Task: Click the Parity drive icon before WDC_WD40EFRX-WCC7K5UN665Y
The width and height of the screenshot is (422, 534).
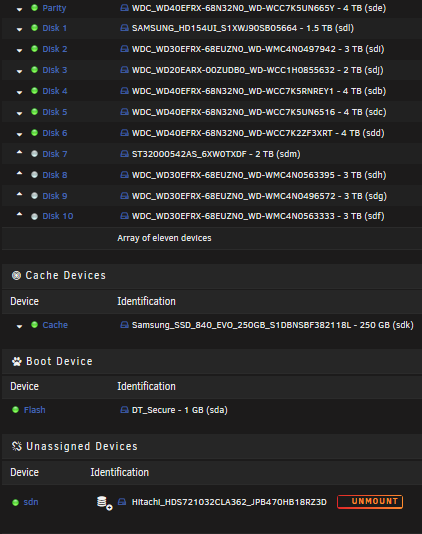Action: coord(124,8)
